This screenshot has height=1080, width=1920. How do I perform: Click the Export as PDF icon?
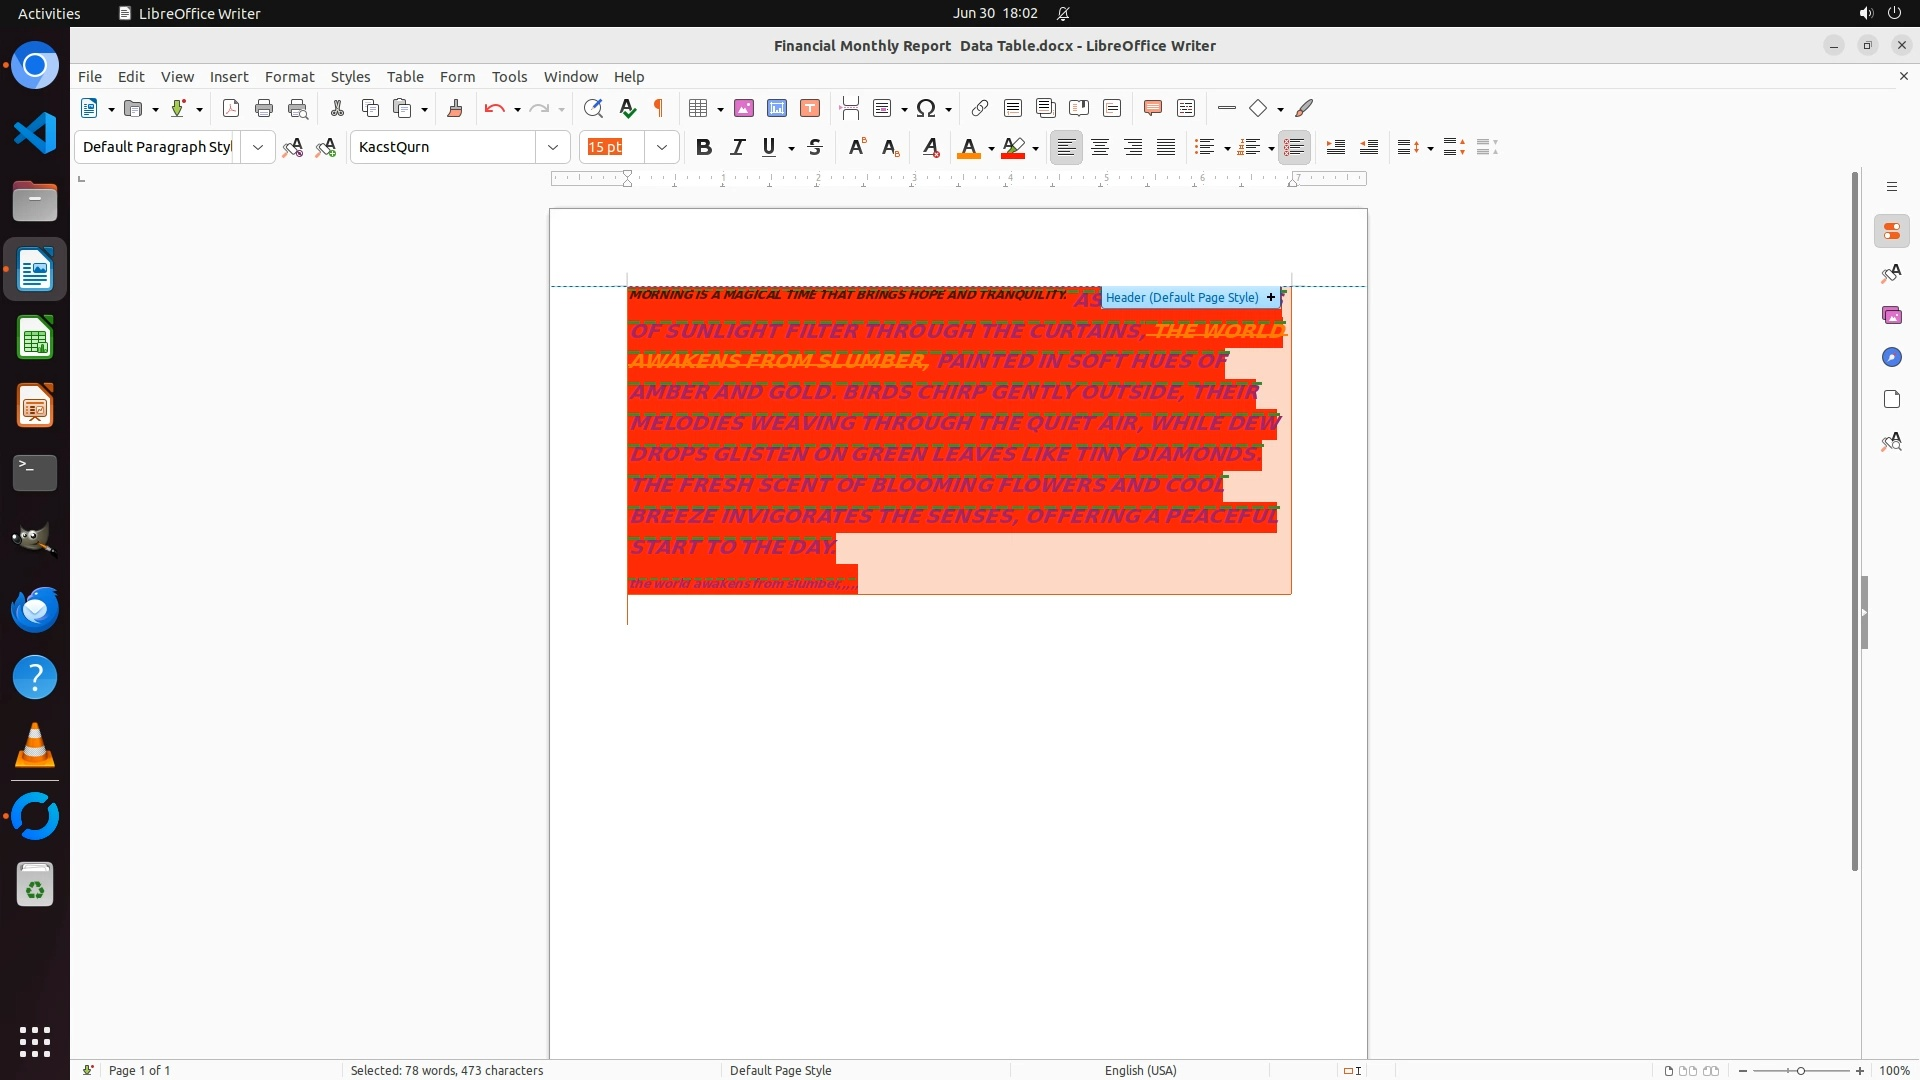coord(231,109)
